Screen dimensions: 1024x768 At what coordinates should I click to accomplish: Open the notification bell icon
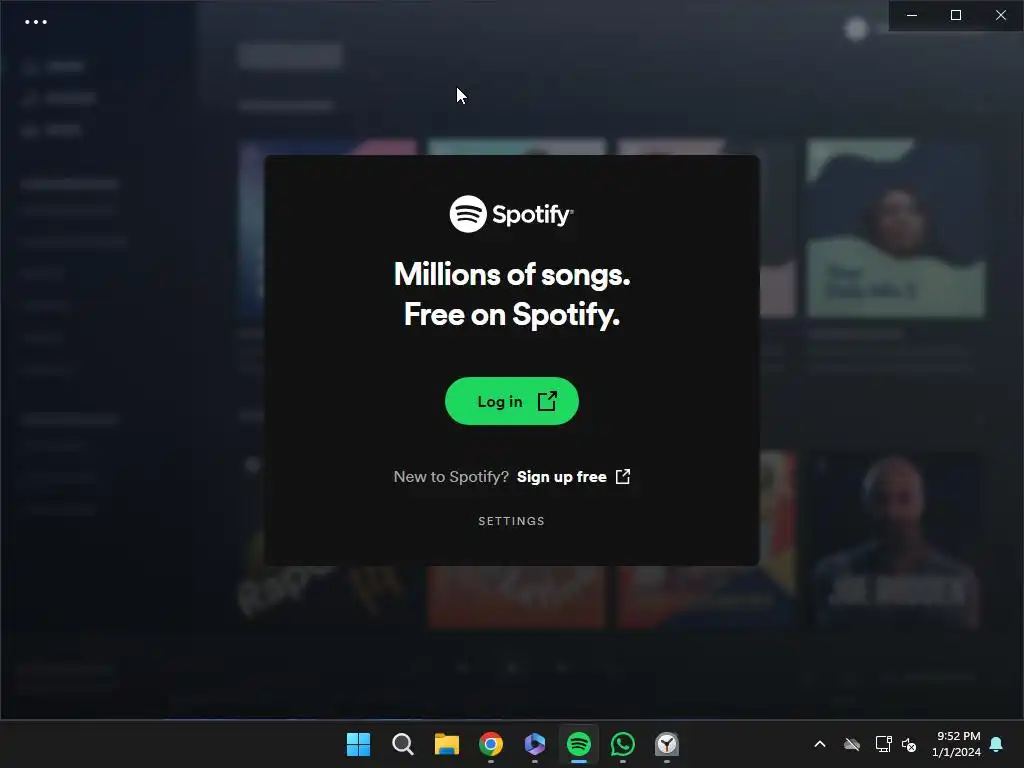click(x=996, y=744)
